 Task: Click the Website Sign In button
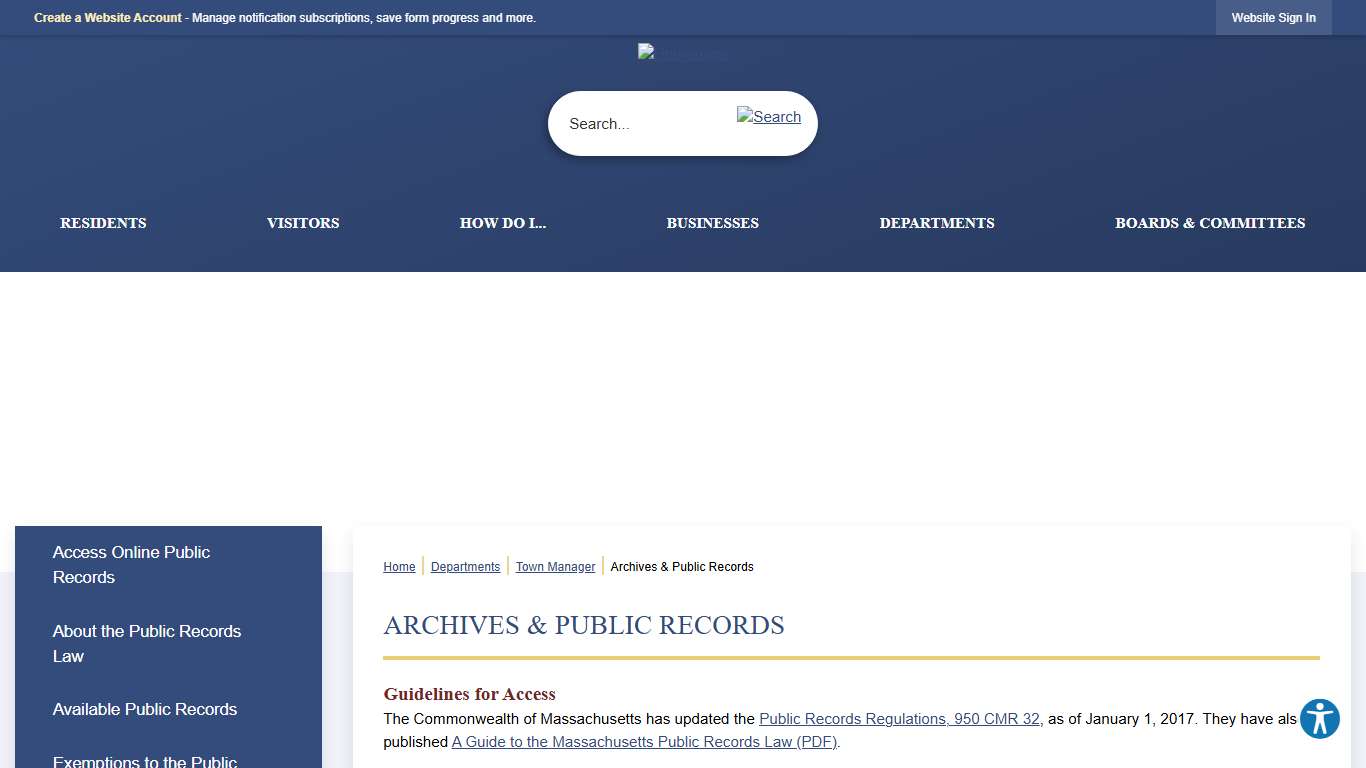tap(1273, 17)
